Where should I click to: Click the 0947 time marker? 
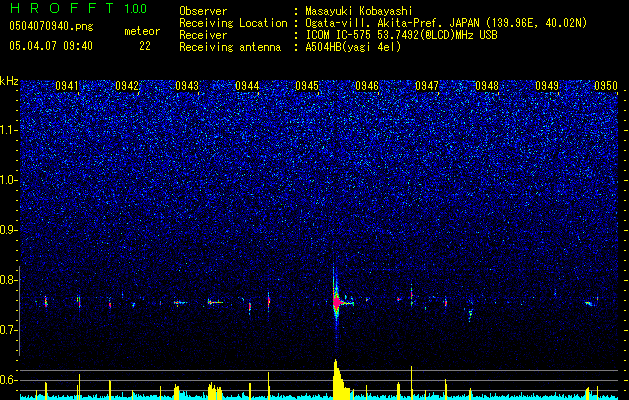[x=427, y=86]
